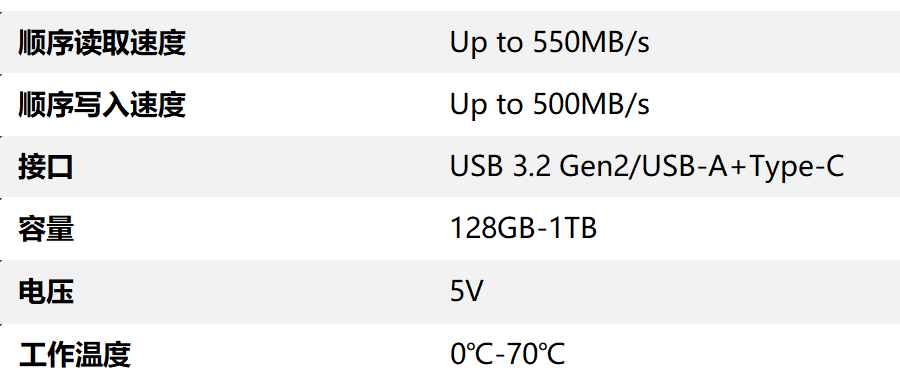
Task: Select the 5V voltage value
Action: pyautogui.click(x=467, y=291)
